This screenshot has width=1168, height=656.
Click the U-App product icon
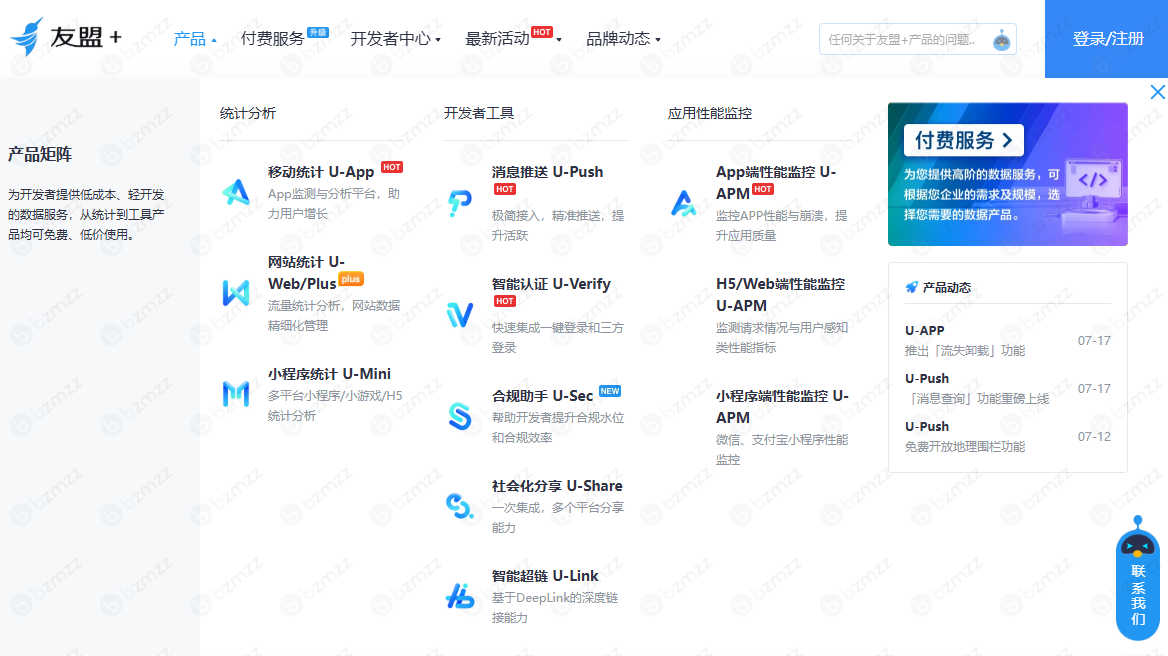click(236, 192)
